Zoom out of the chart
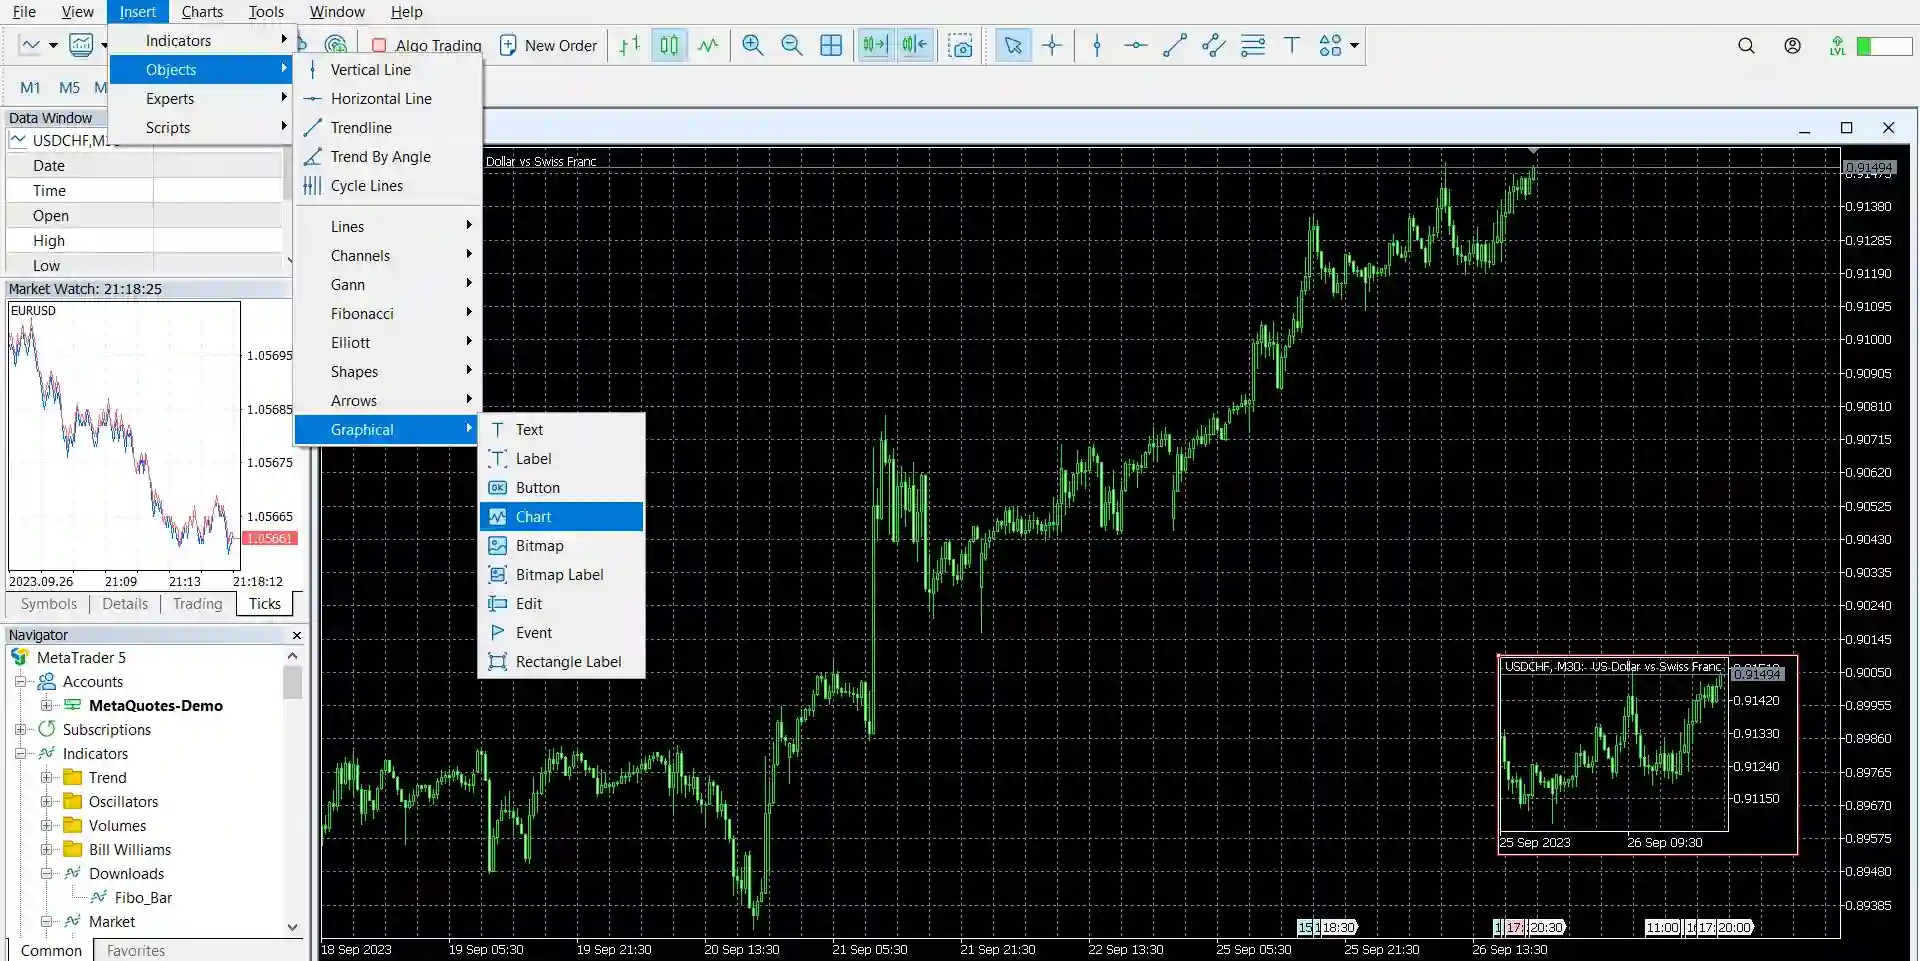1920x961 pixels. (792, 45)
